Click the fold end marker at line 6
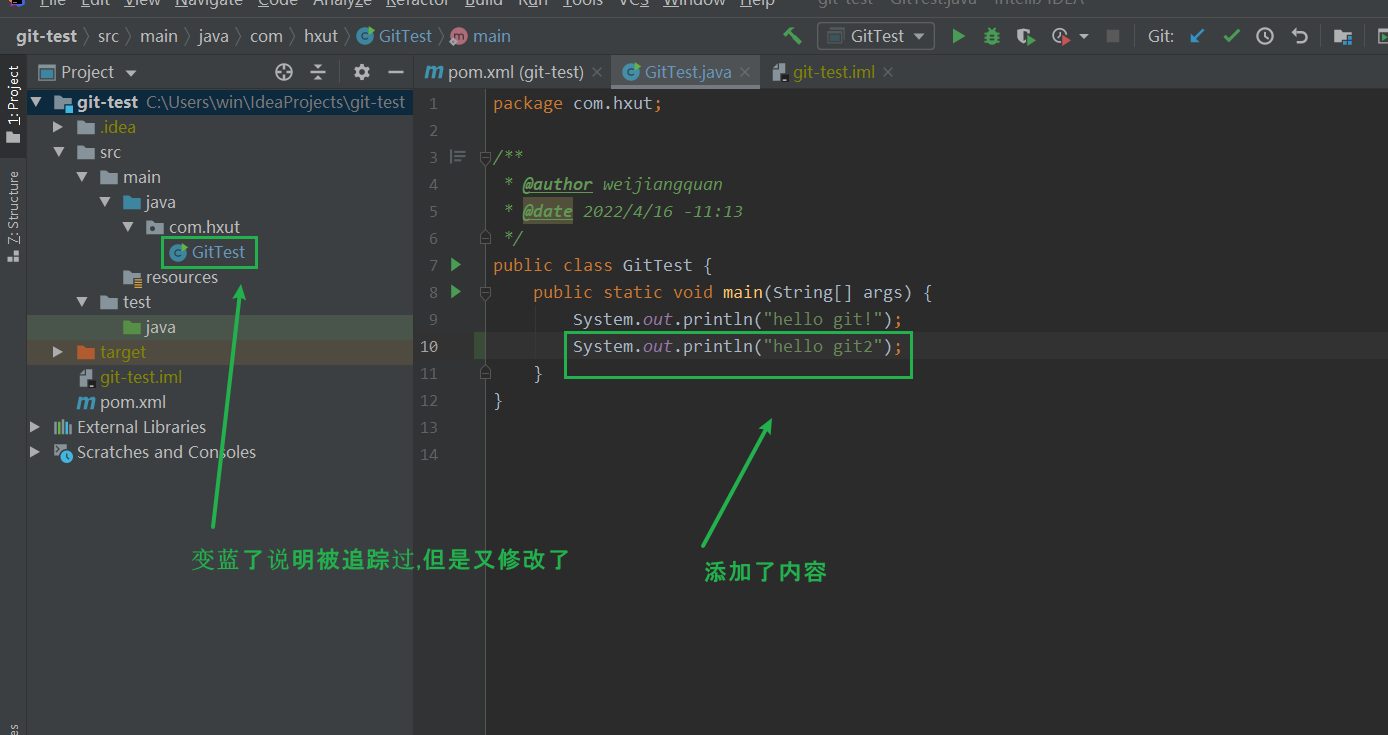 tap(485, 238)
